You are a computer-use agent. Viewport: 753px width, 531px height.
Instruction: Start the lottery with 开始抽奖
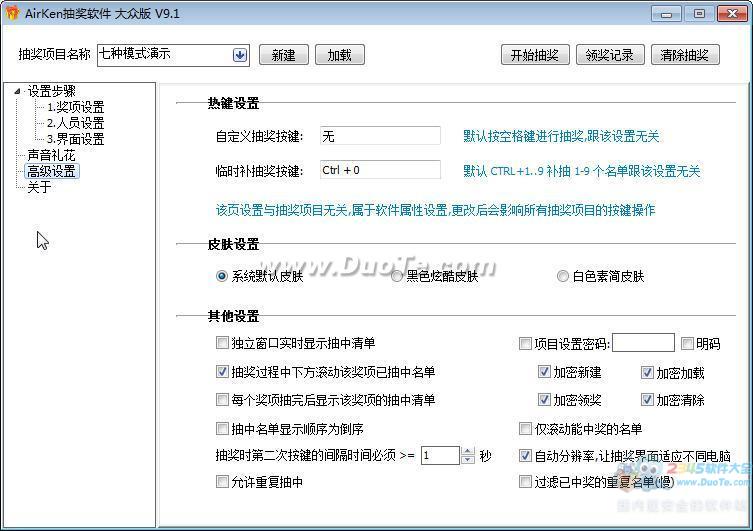pyautogui.click(x=535, y=55)
